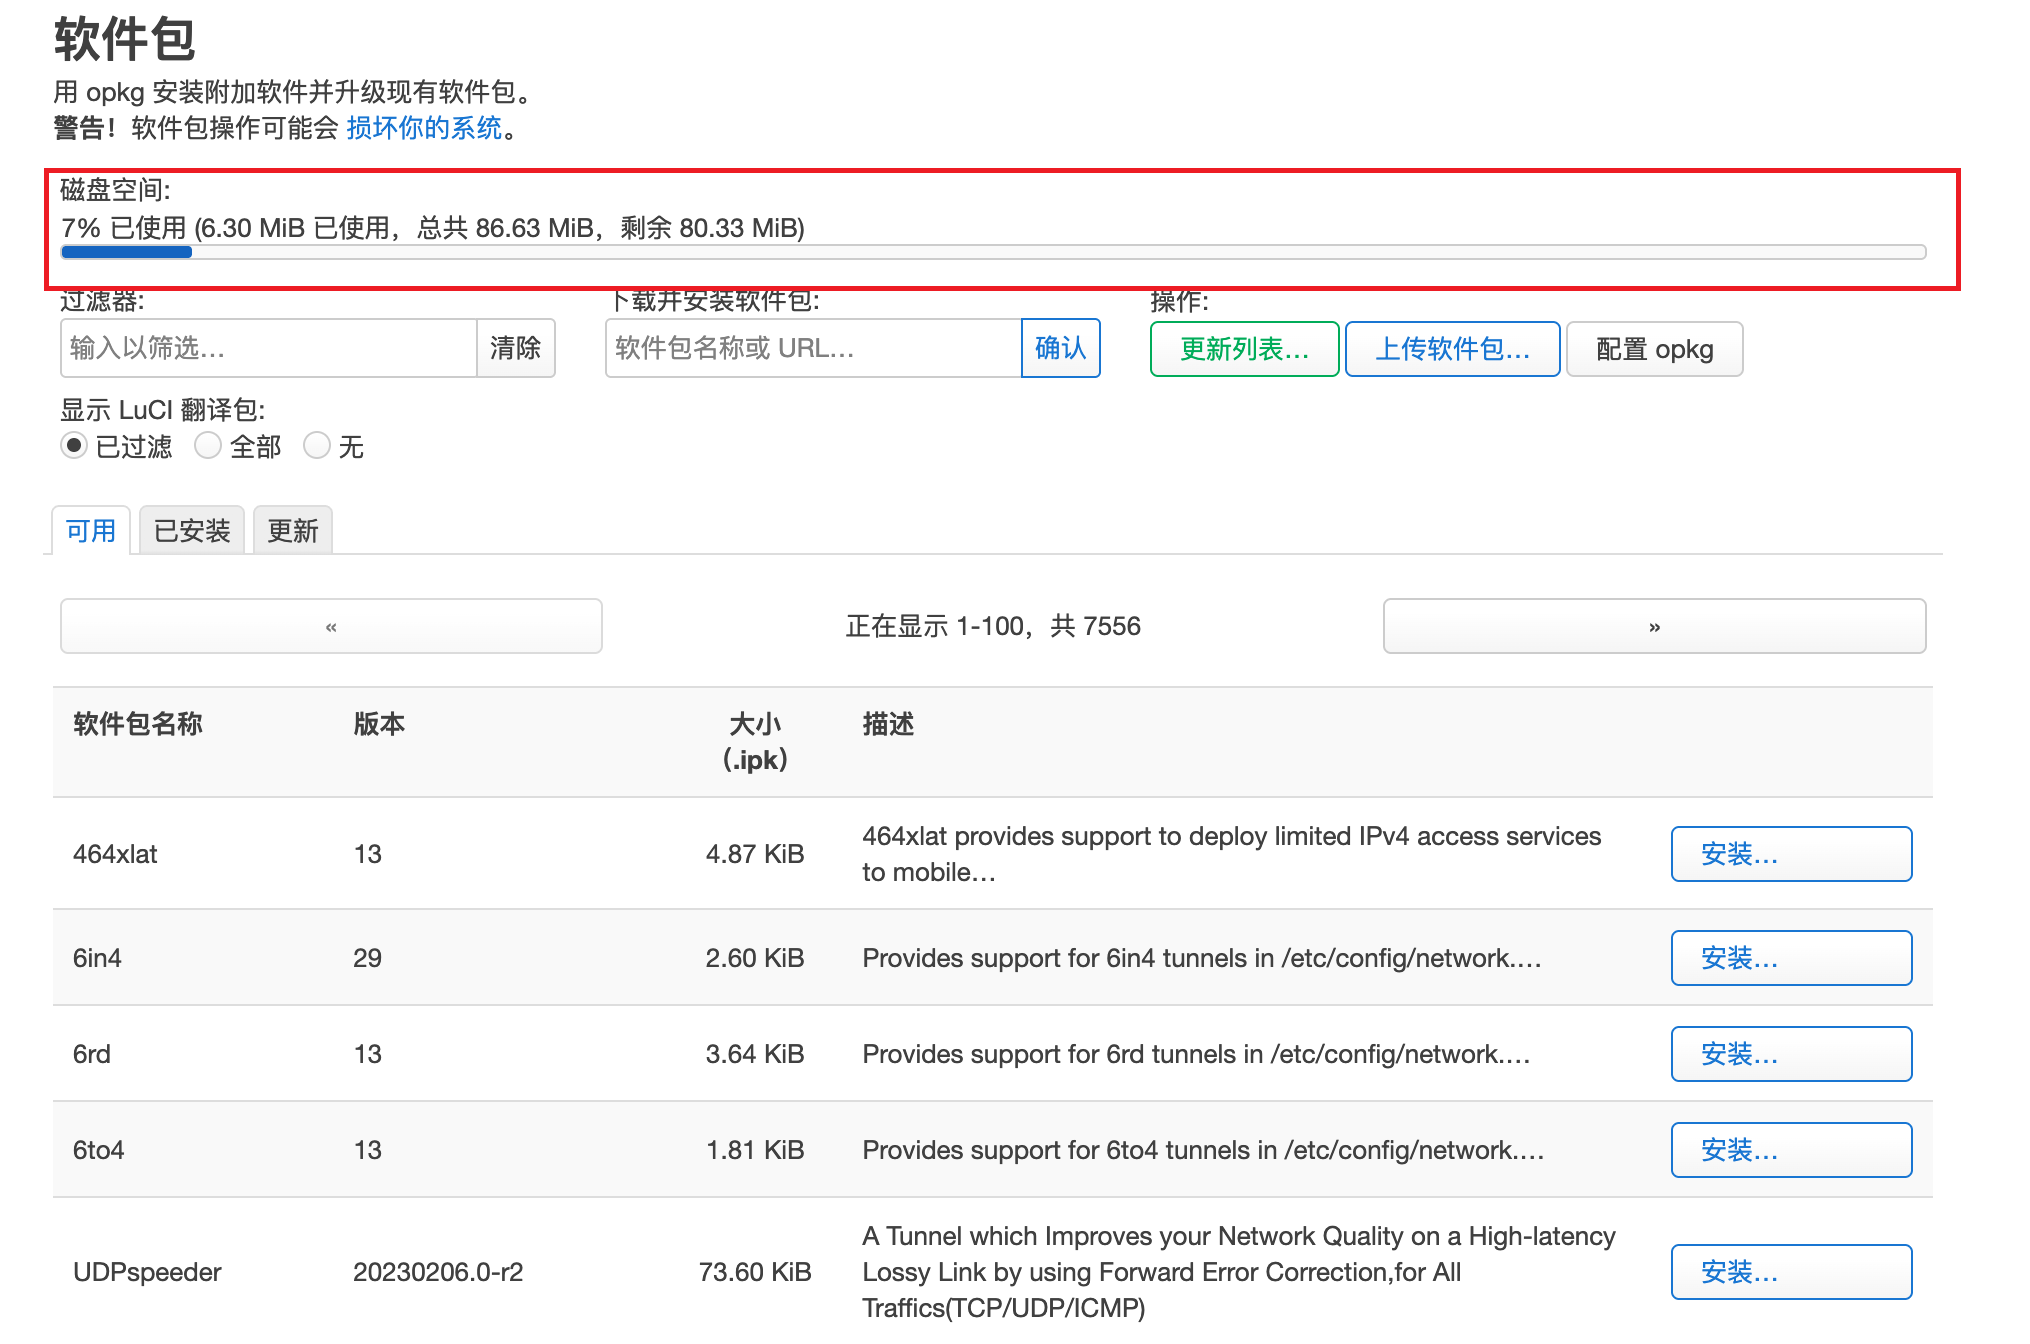Image resolution: width=2030 pixels, height=1344 pixels.
Task: Click the 上传软件包 button
Action: [x=1452, y=349]
